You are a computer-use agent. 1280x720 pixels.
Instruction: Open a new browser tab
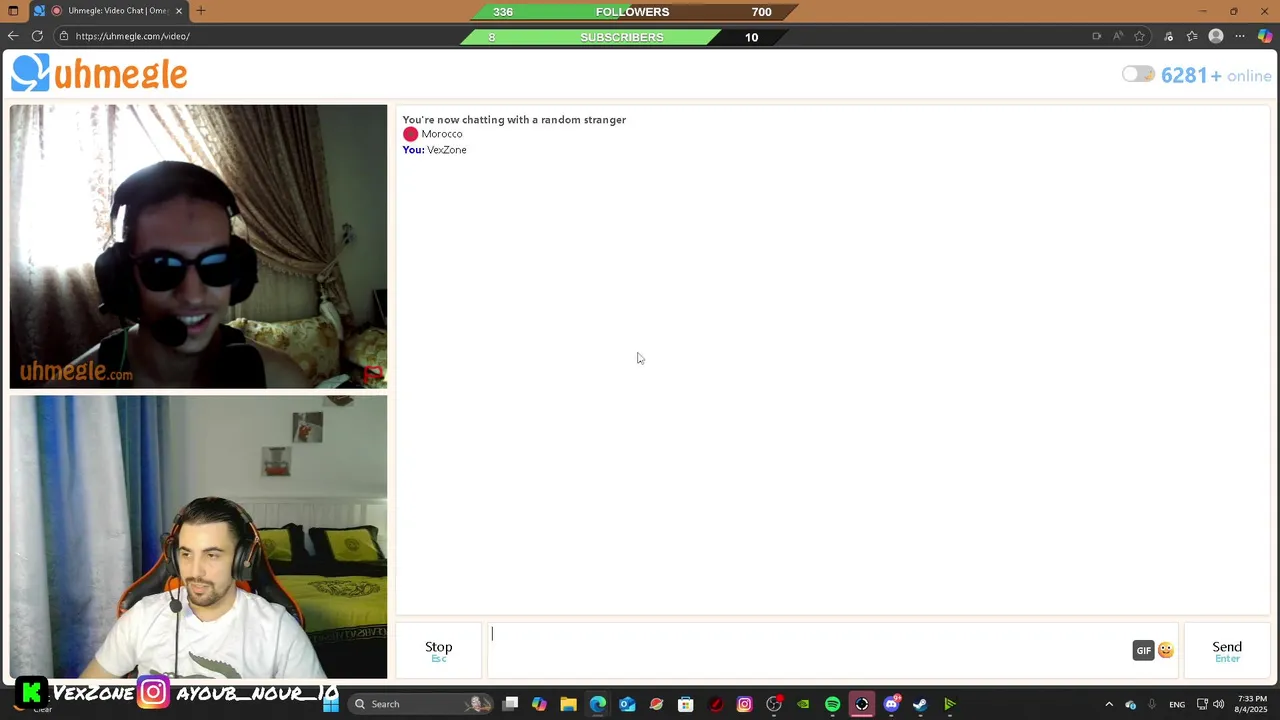point(201,11)
